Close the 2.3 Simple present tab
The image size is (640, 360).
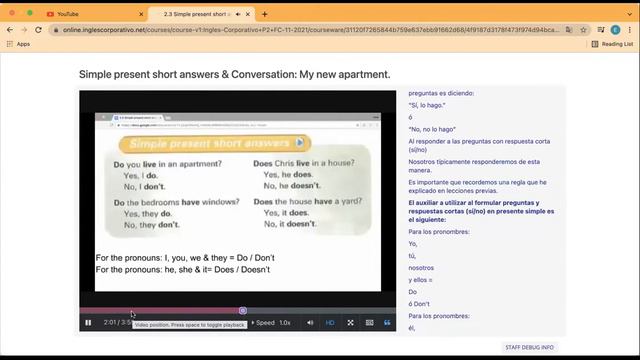point(248,14)
